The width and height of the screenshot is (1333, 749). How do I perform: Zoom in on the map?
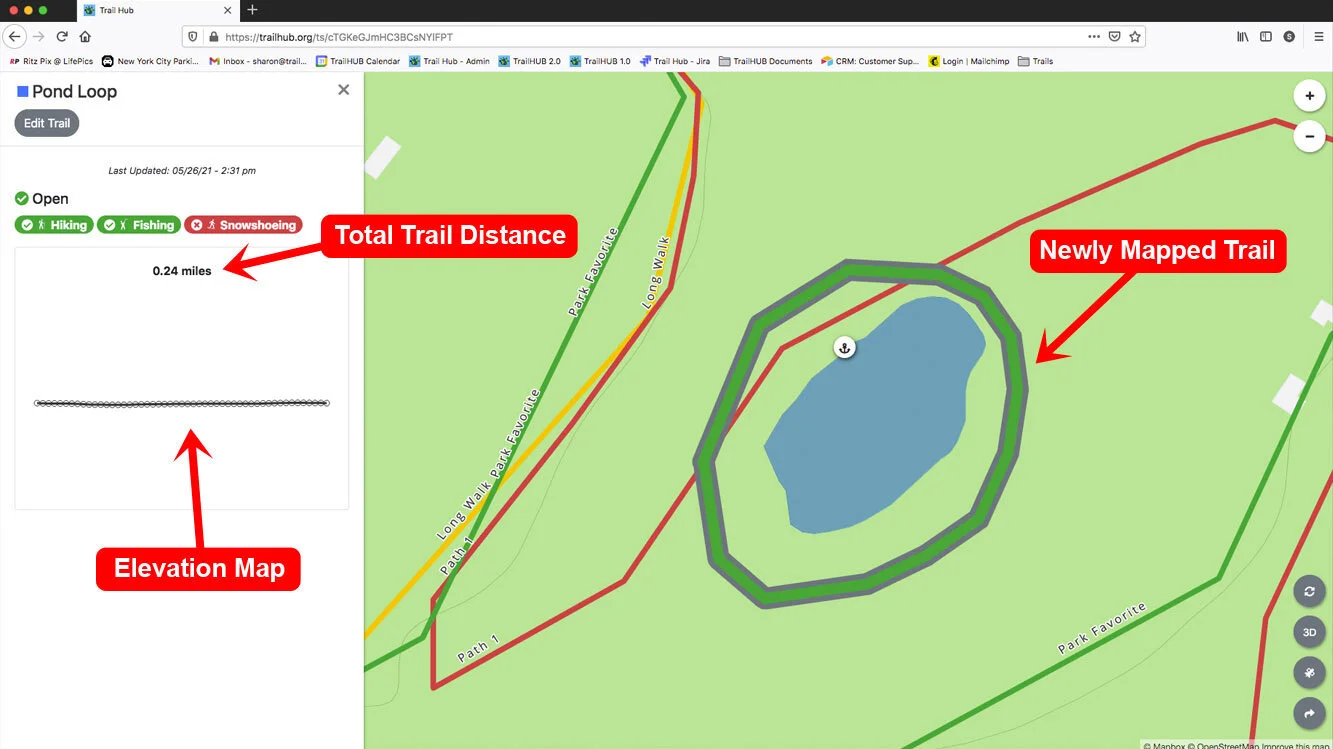(x=1309, y=97)
